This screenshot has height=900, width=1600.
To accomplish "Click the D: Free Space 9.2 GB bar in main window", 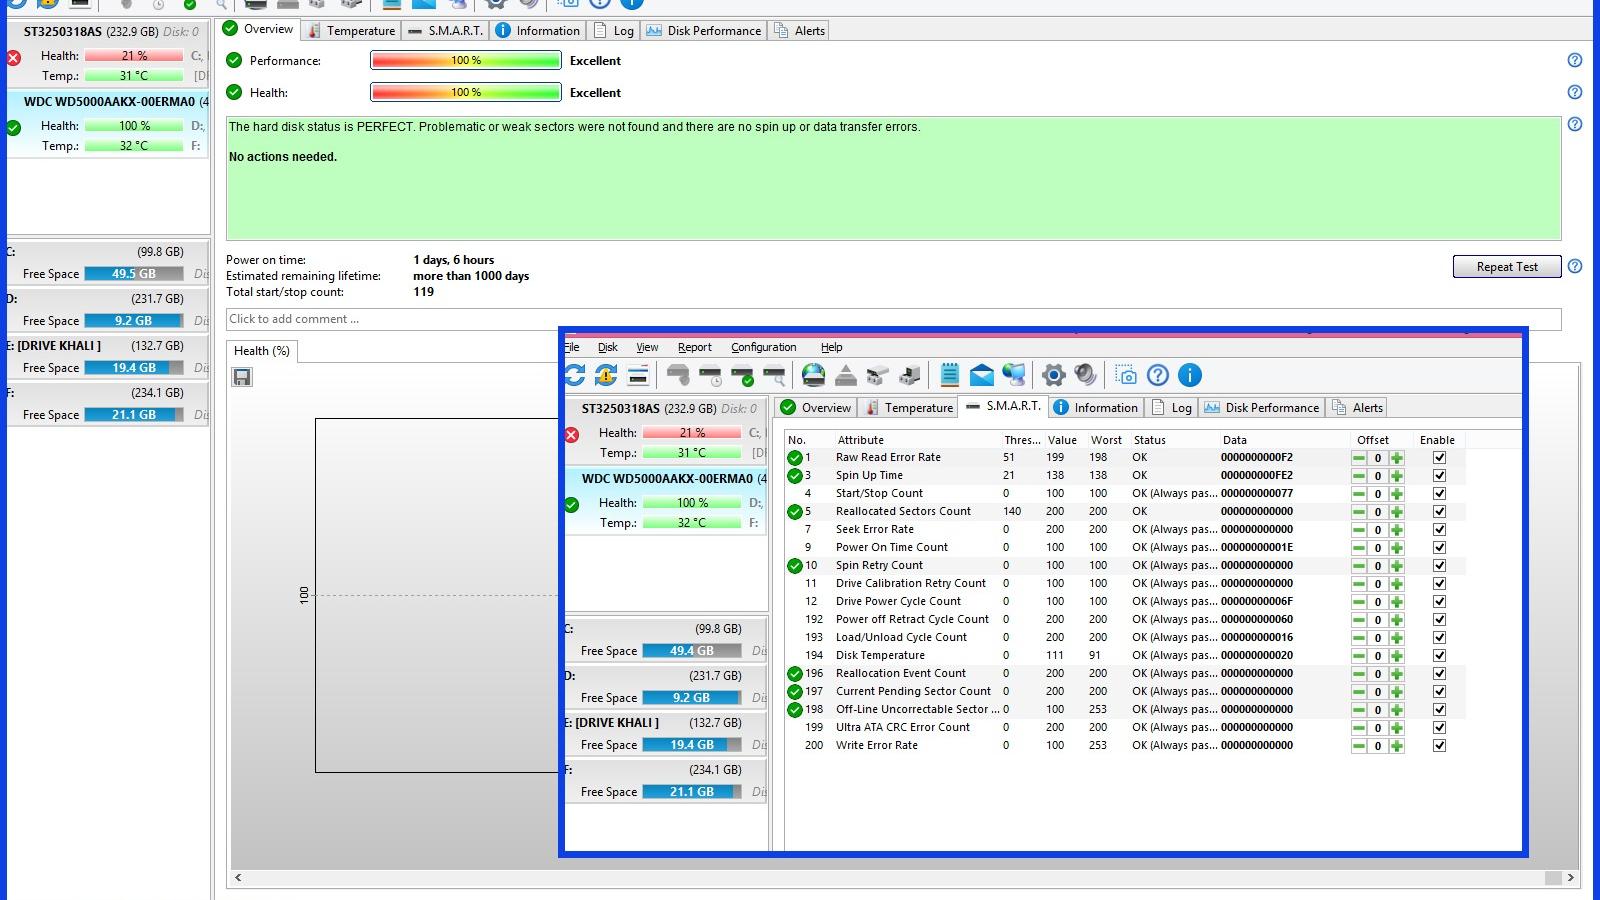I will coord(134,320).
